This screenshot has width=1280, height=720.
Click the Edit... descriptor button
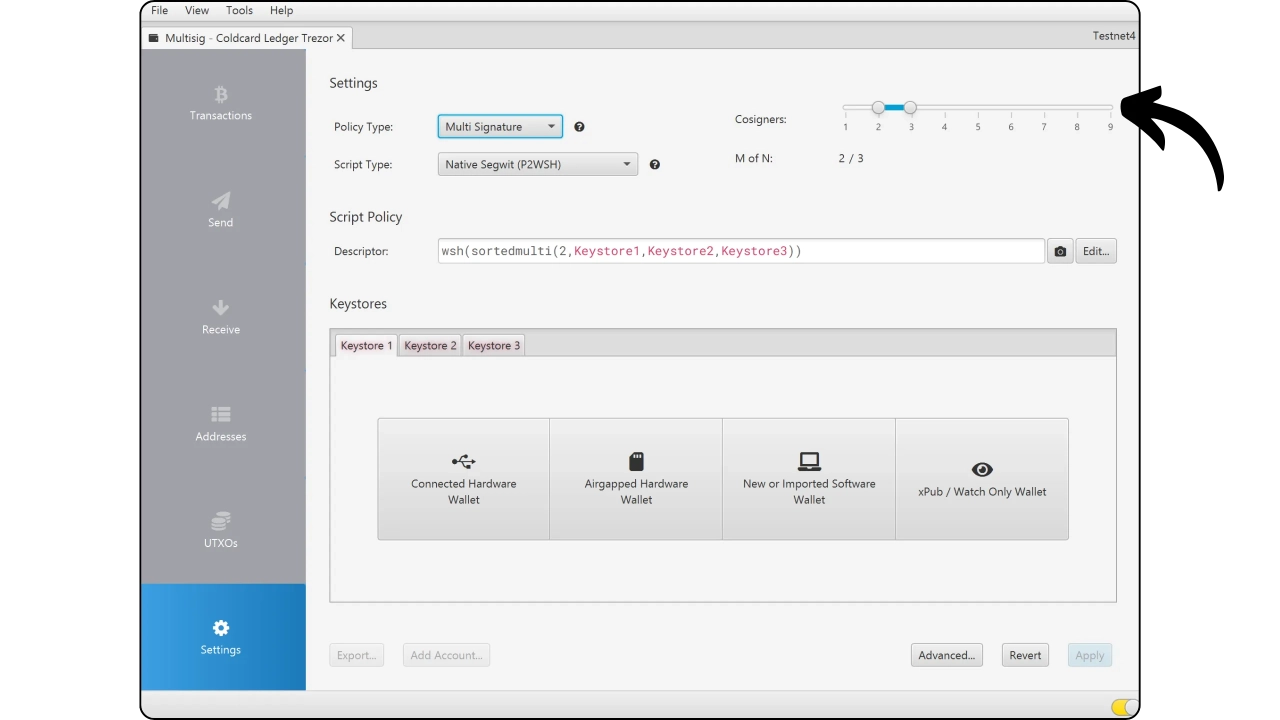coord(1096,251)
